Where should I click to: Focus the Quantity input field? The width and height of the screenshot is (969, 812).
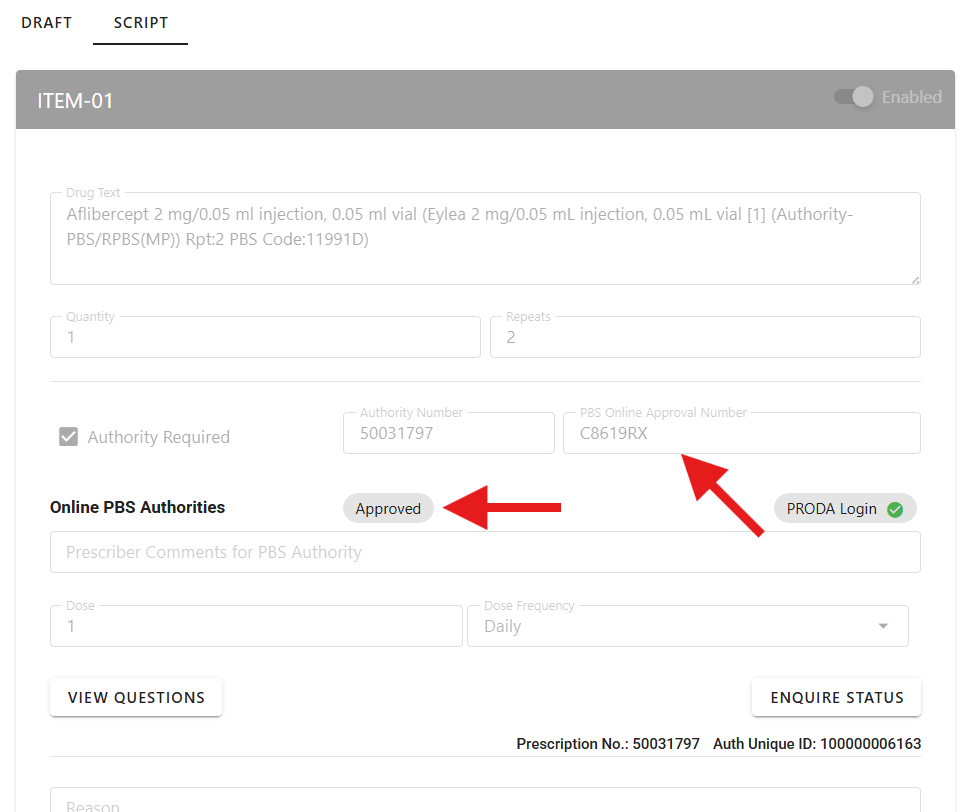(x=265, y=337)
